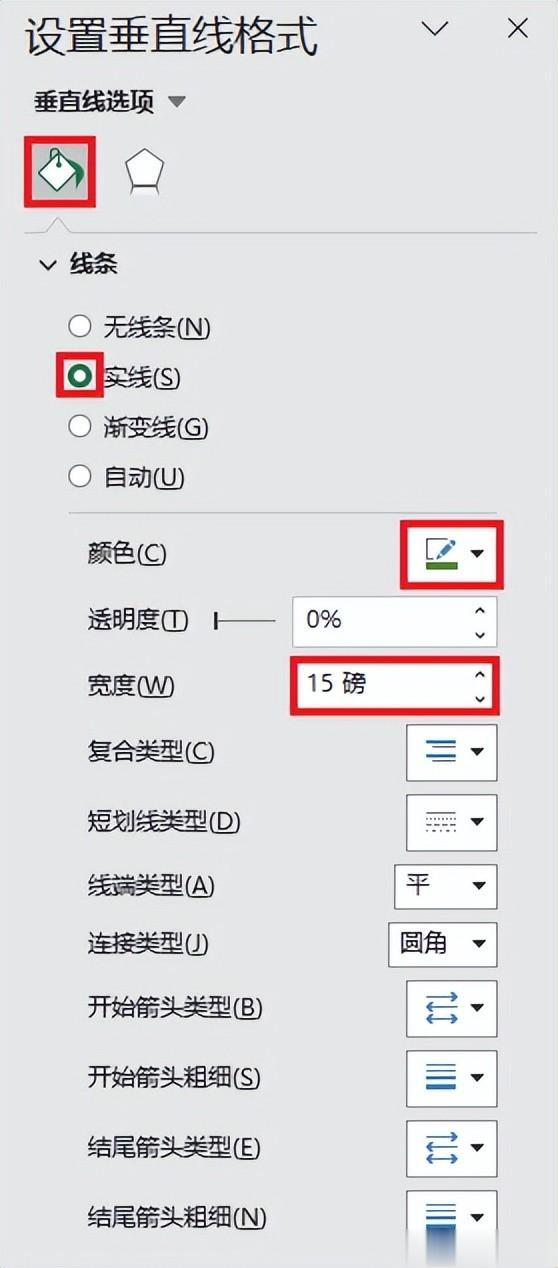558x1268 pixels.
Task: Open the Fill & Line paint bucket tab
Action: 60,173
